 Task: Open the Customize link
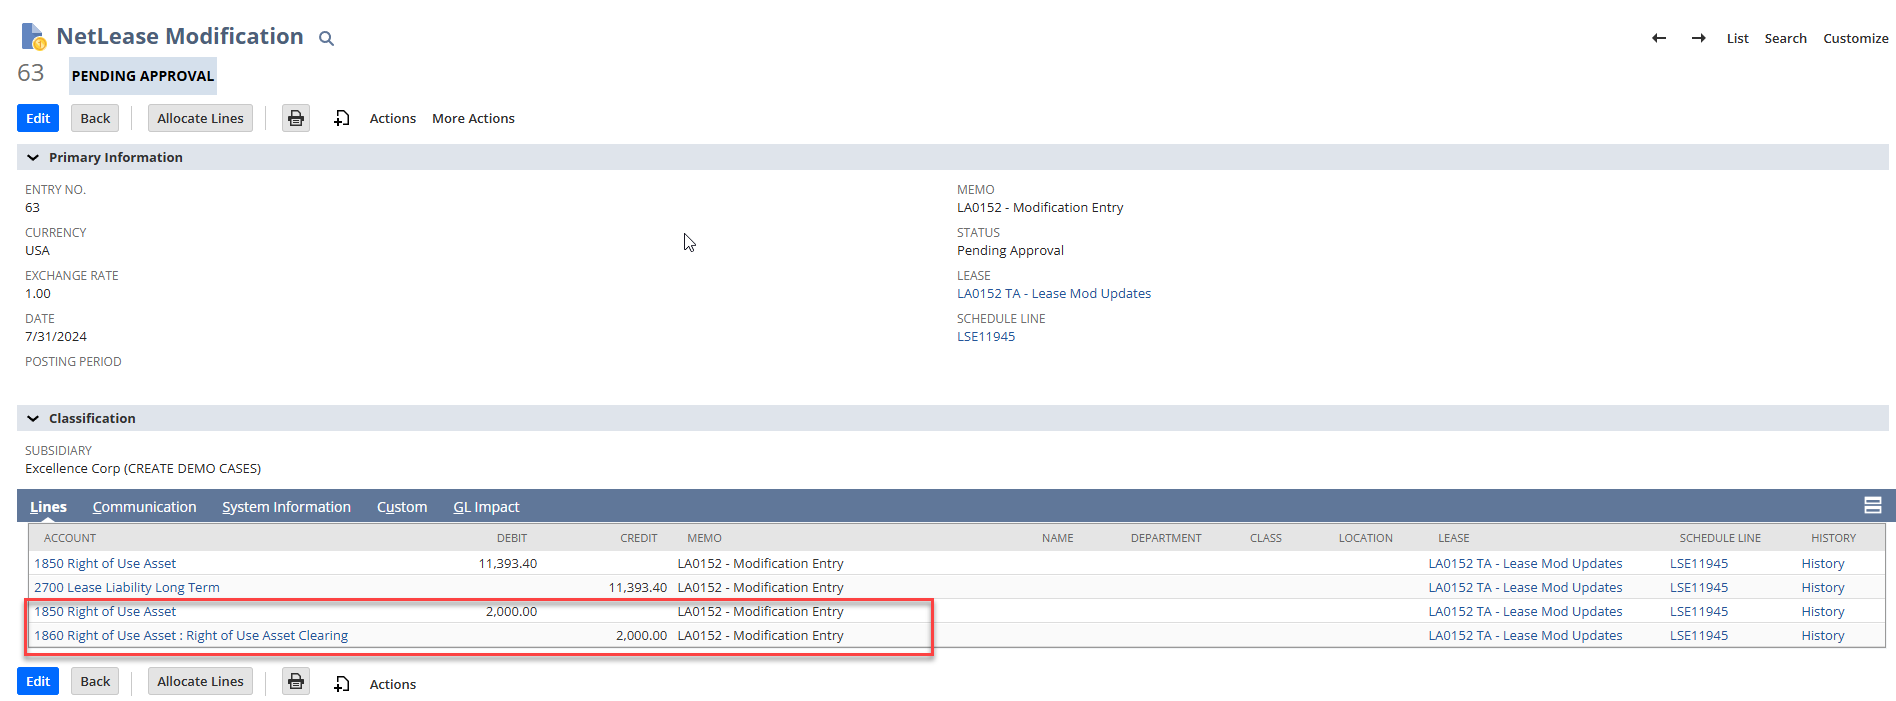[x=1855, y=38]
